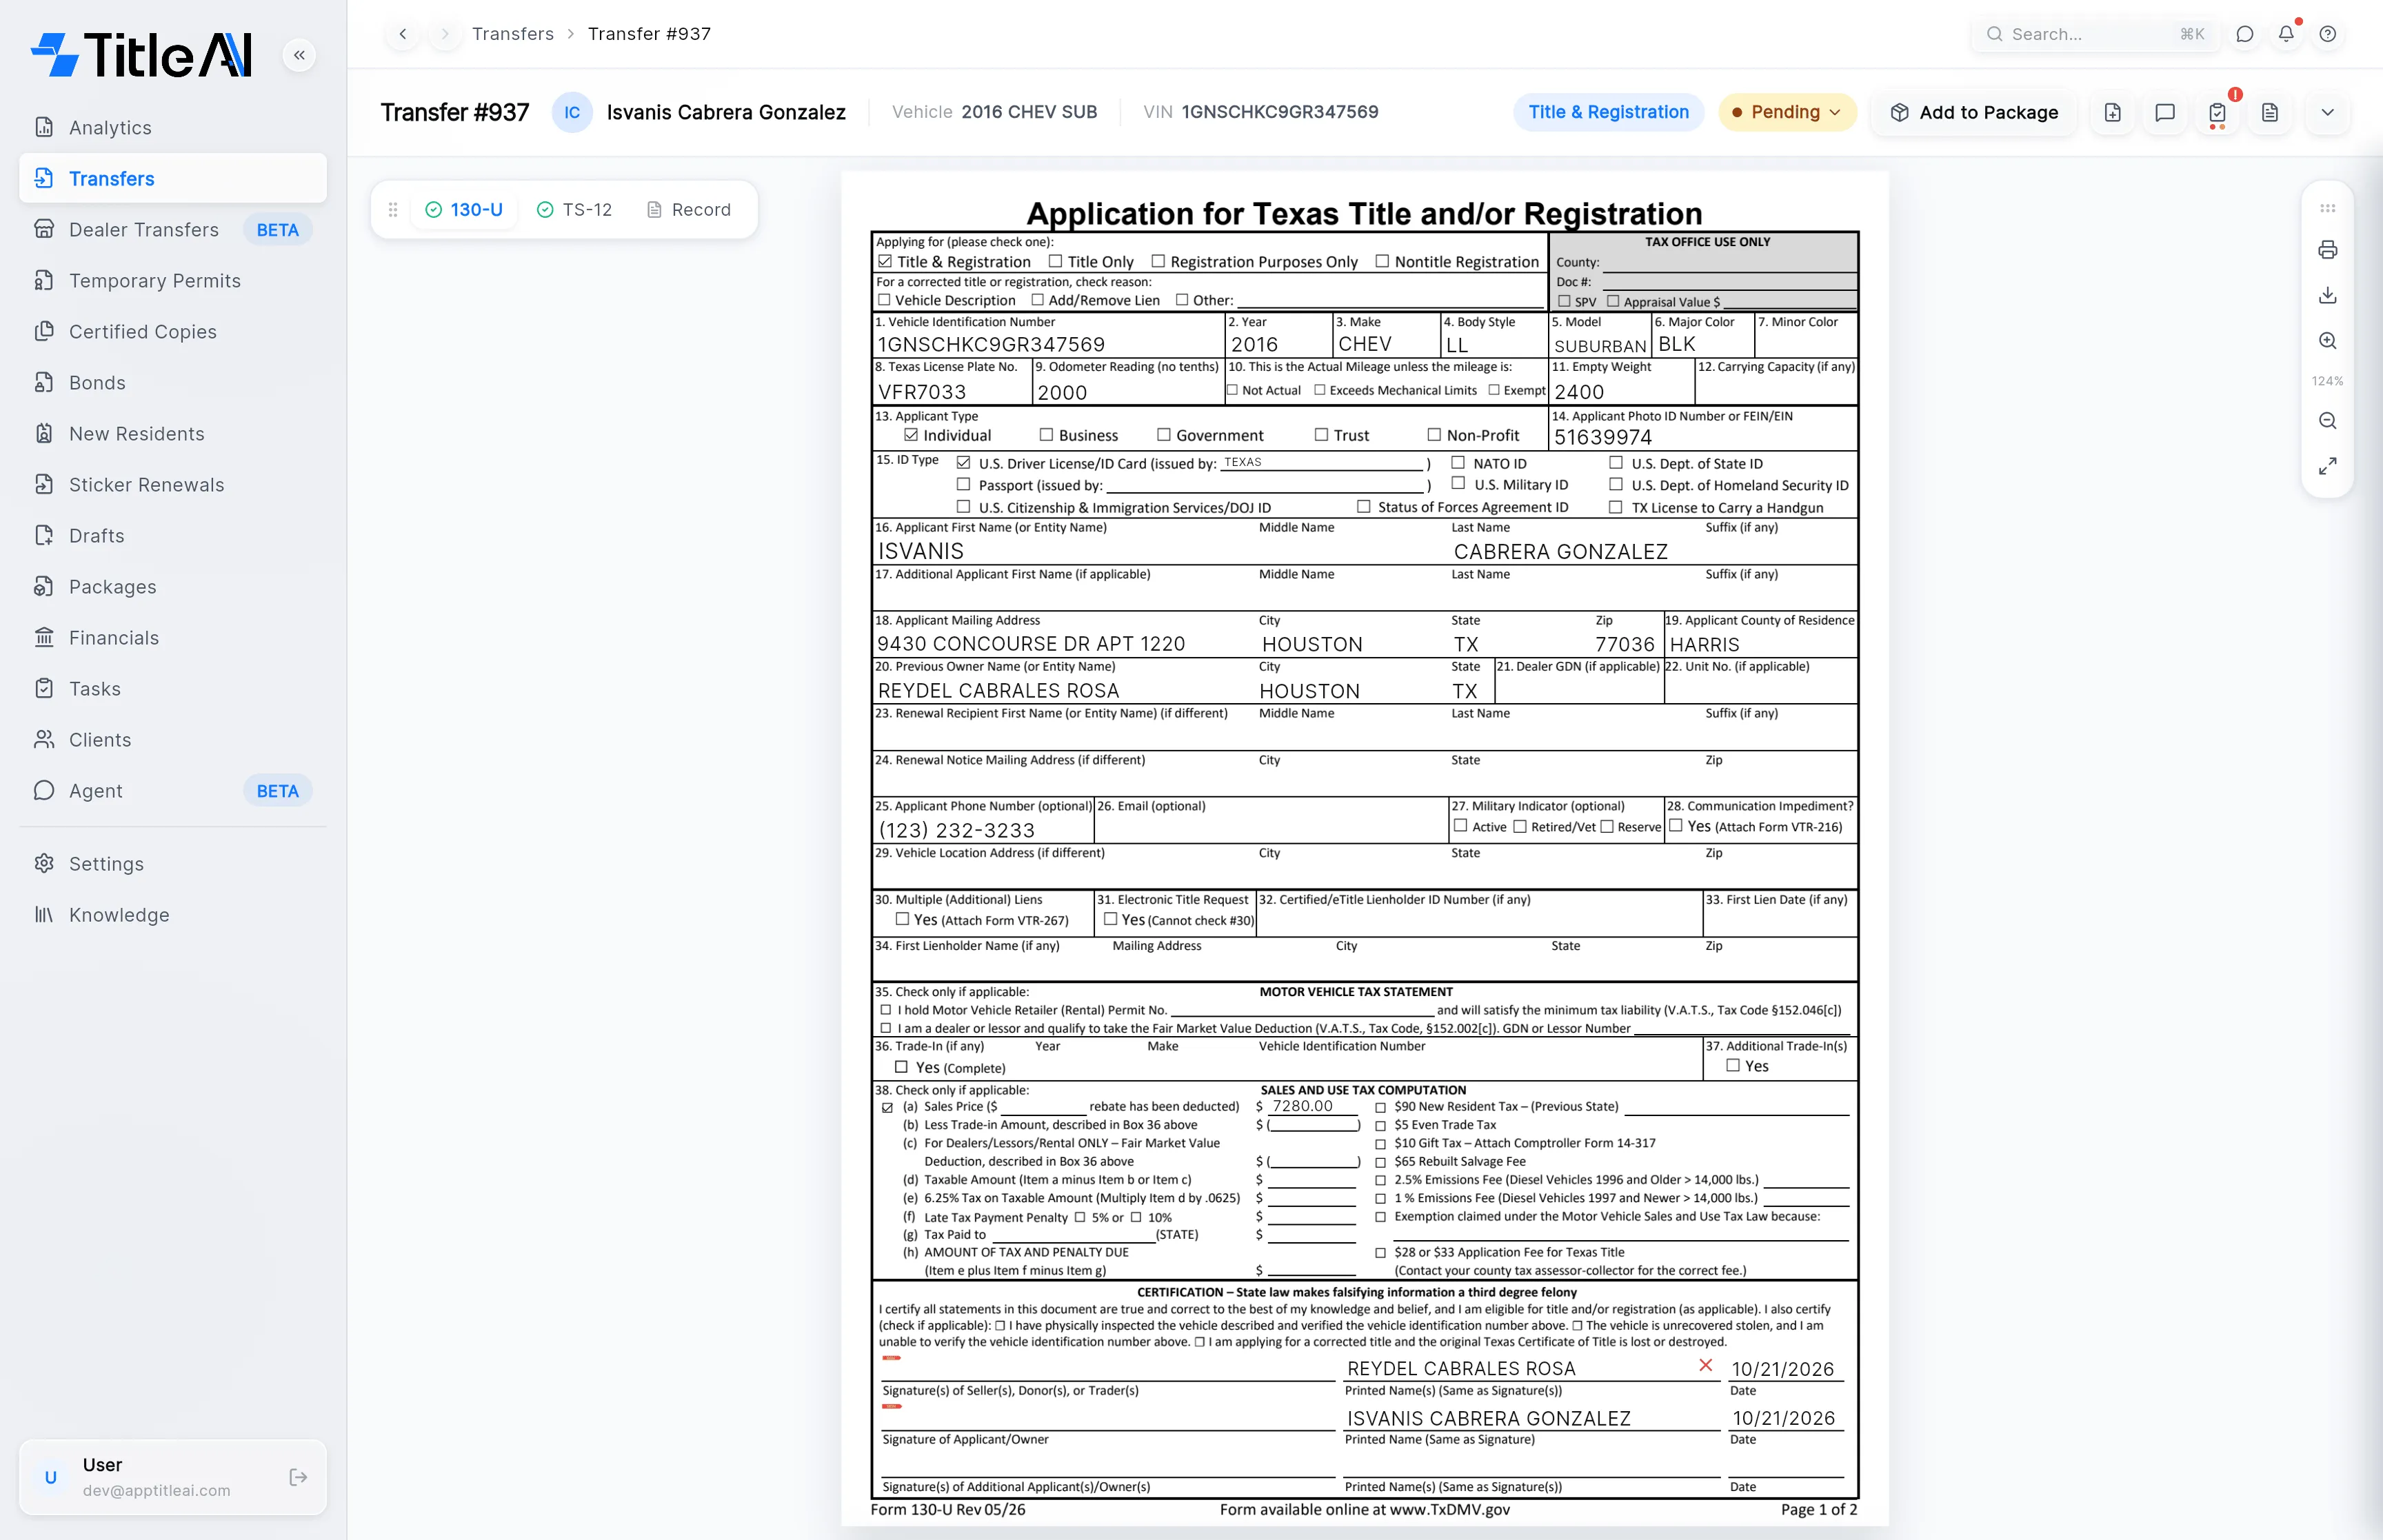Open Dealer Transfers in the sidebar
Viewport: 2383px width, 1540px height.
click(173, 229)
